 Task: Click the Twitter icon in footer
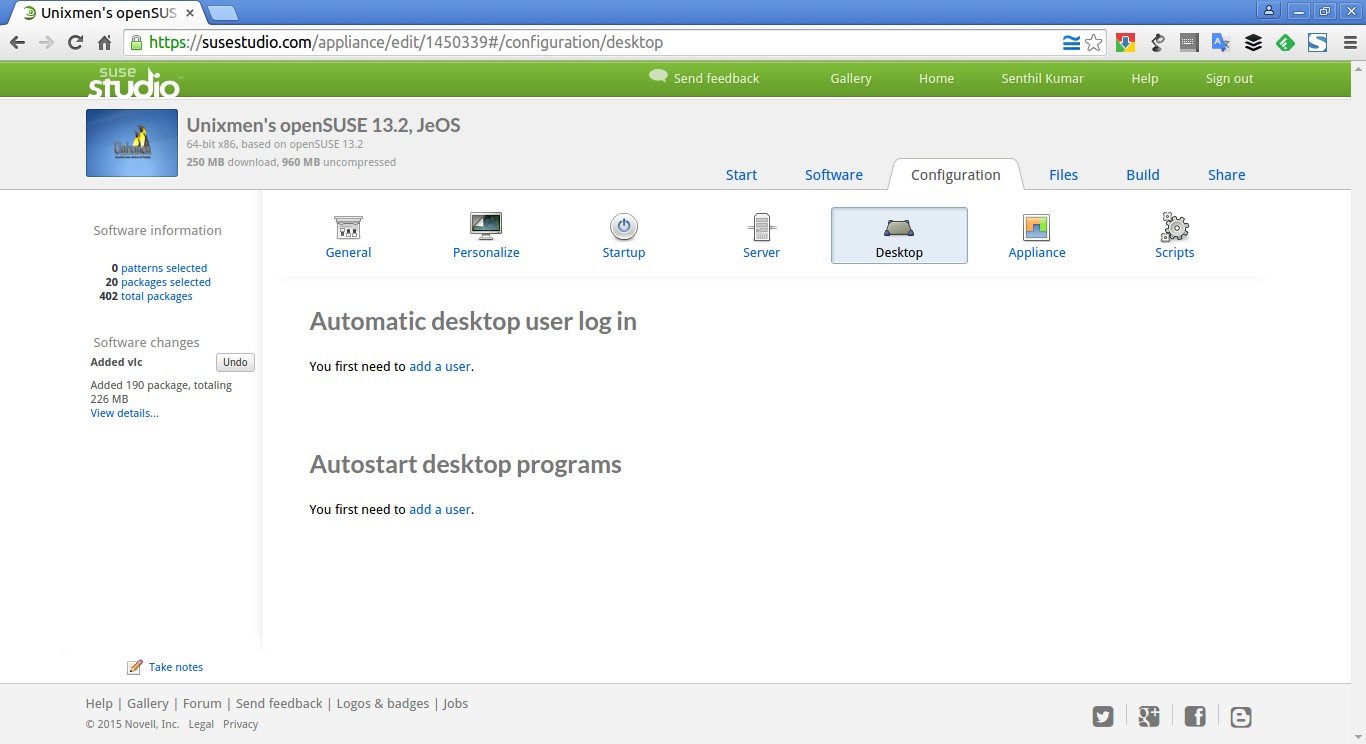1103,716
